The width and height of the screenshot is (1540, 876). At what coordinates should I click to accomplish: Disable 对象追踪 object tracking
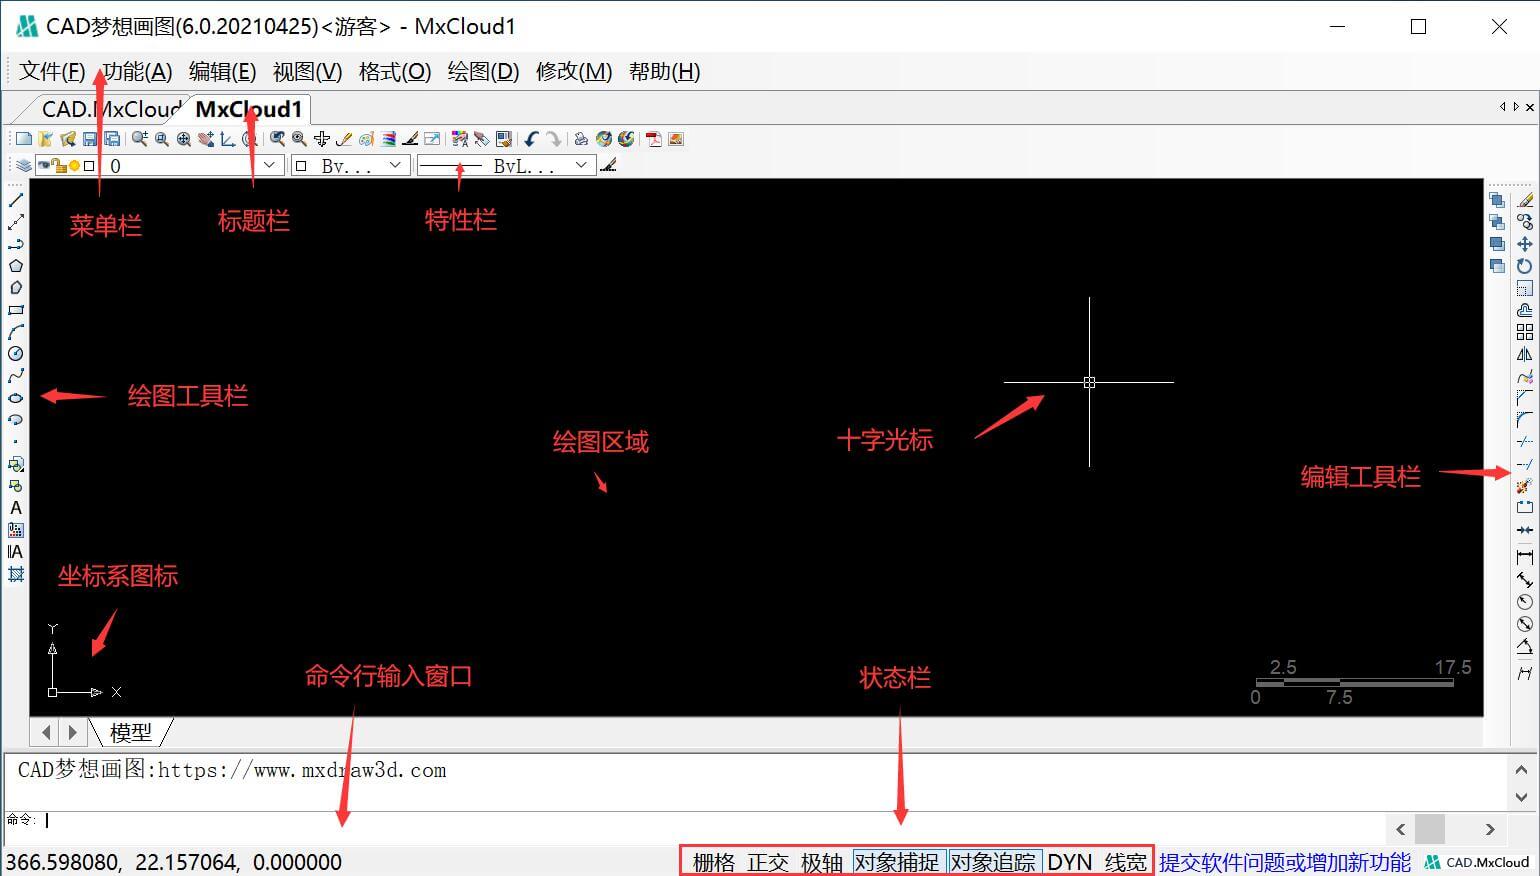[x=994, y=862]
